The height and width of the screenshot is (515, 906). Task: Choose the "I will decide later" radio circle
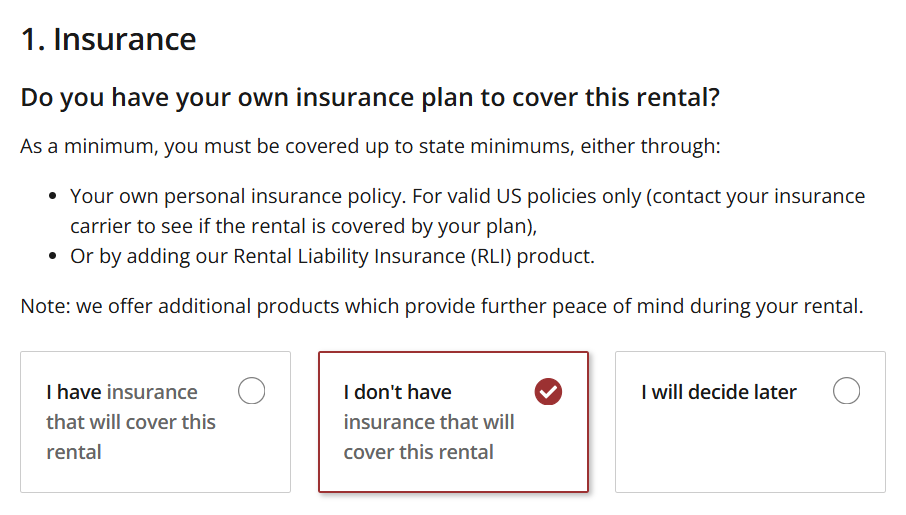[846, 391]
